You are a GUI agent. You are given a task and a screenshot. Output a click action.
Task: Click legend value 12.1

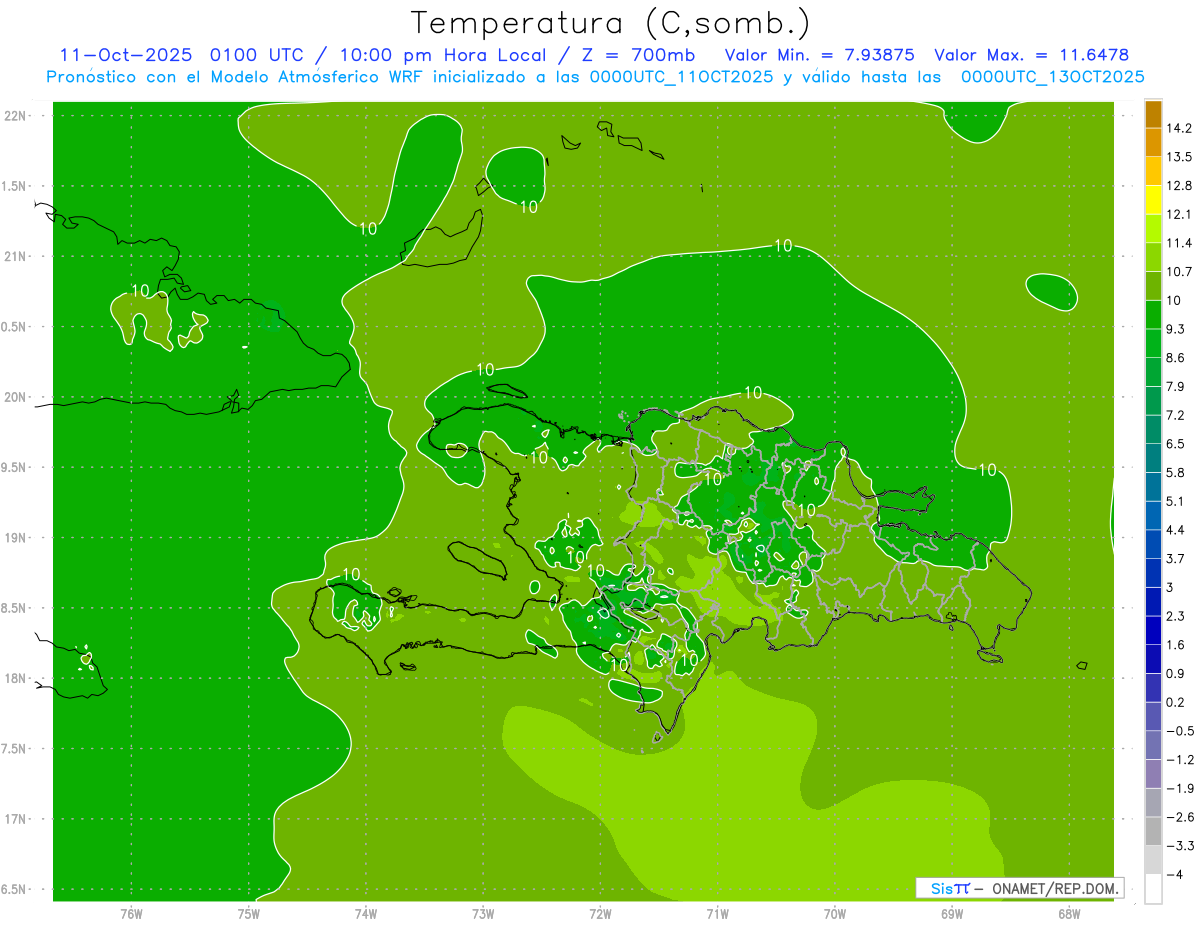1179,214
